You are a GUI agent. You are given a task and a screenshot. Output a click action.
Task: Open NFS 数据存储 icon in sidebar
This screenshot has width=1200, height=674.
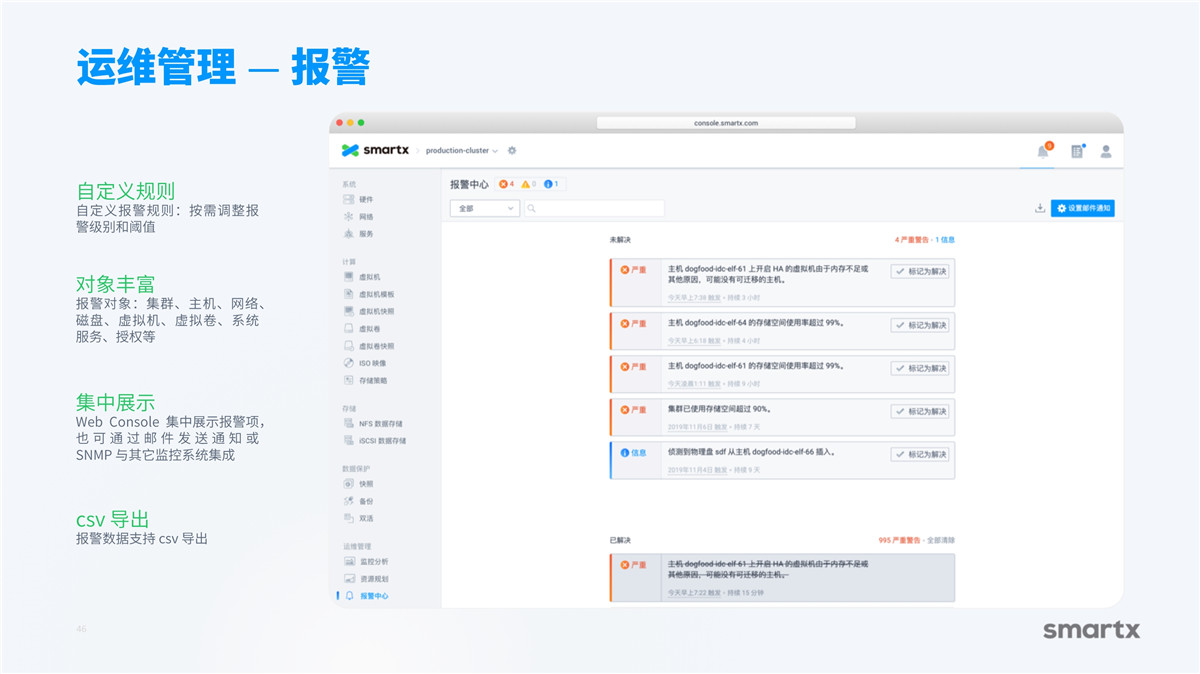[x=349, y=423]
